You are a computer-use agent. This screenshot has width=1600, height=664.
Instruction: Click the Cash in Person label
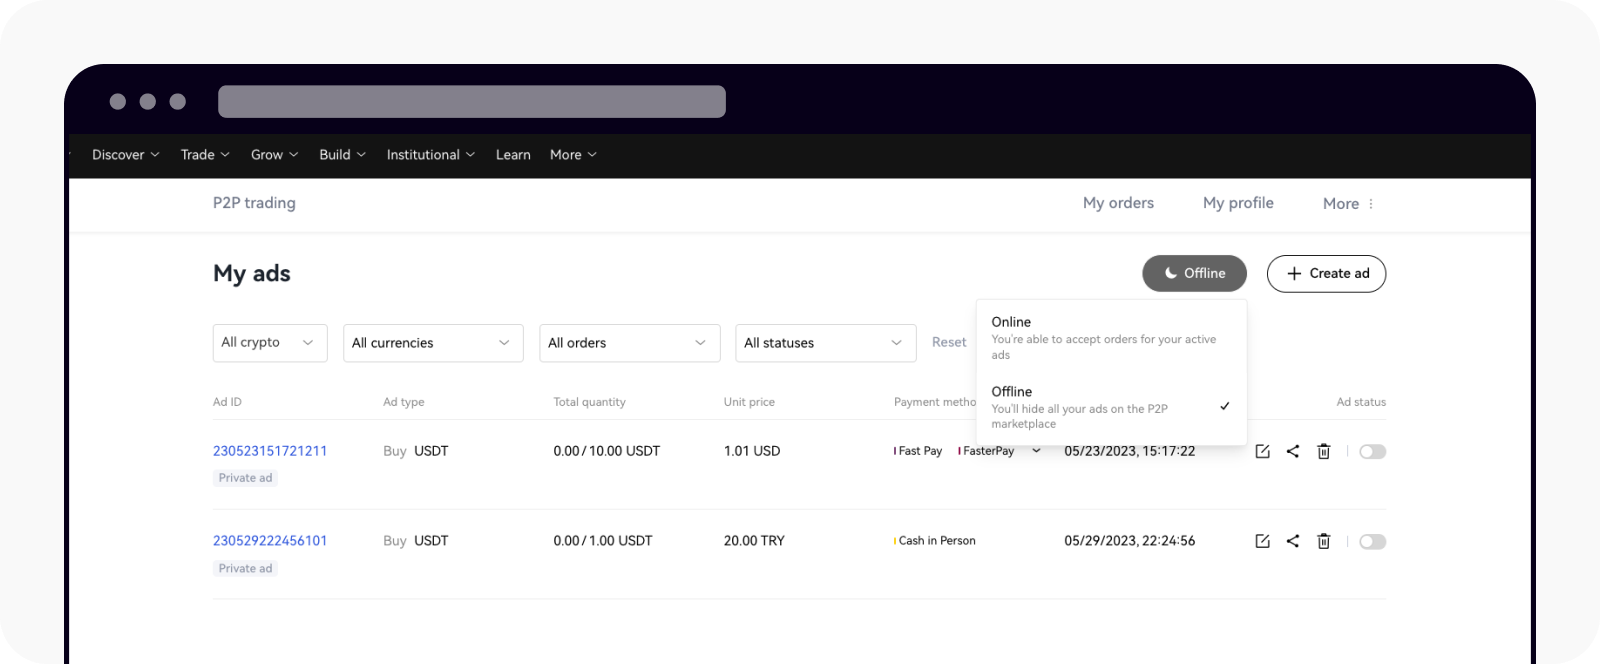(935, 541)
